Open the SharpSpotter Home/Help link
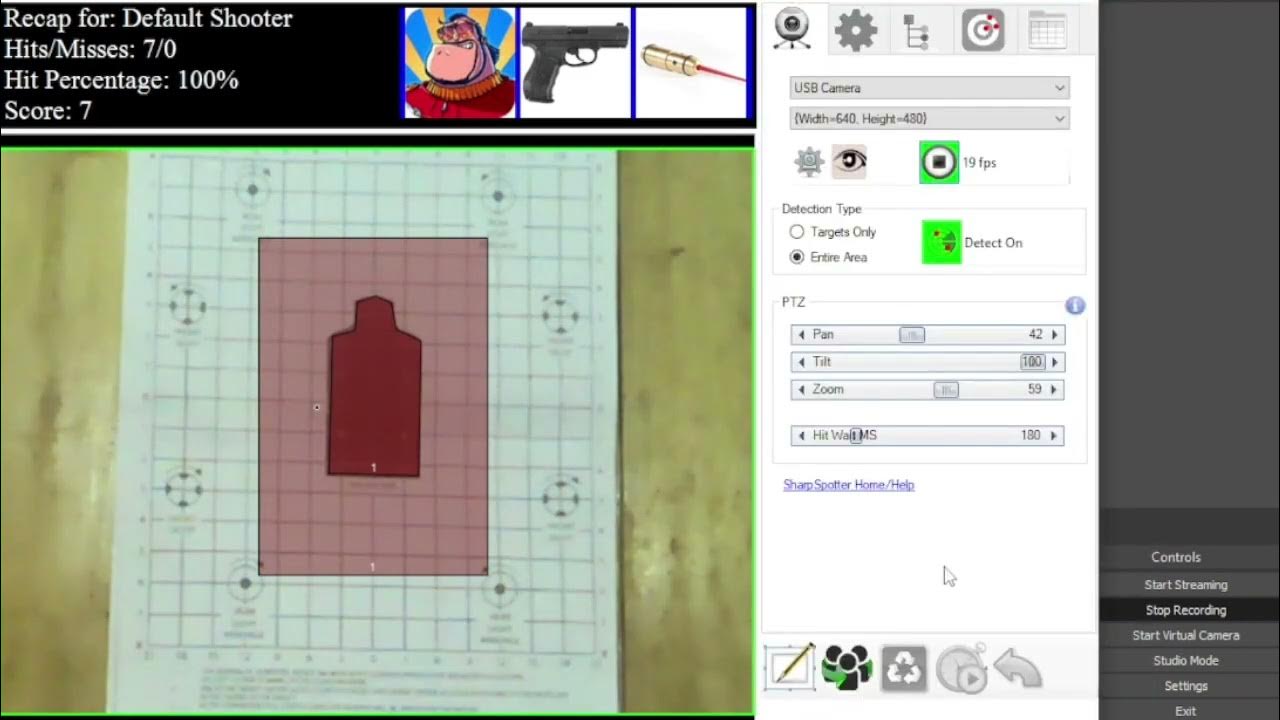1280x720 pixels. click(849, 485)
